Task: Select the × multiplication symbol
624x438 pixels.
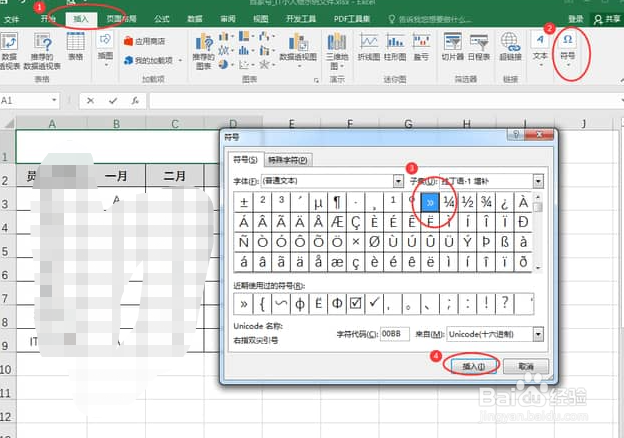Action: [356, 241]
